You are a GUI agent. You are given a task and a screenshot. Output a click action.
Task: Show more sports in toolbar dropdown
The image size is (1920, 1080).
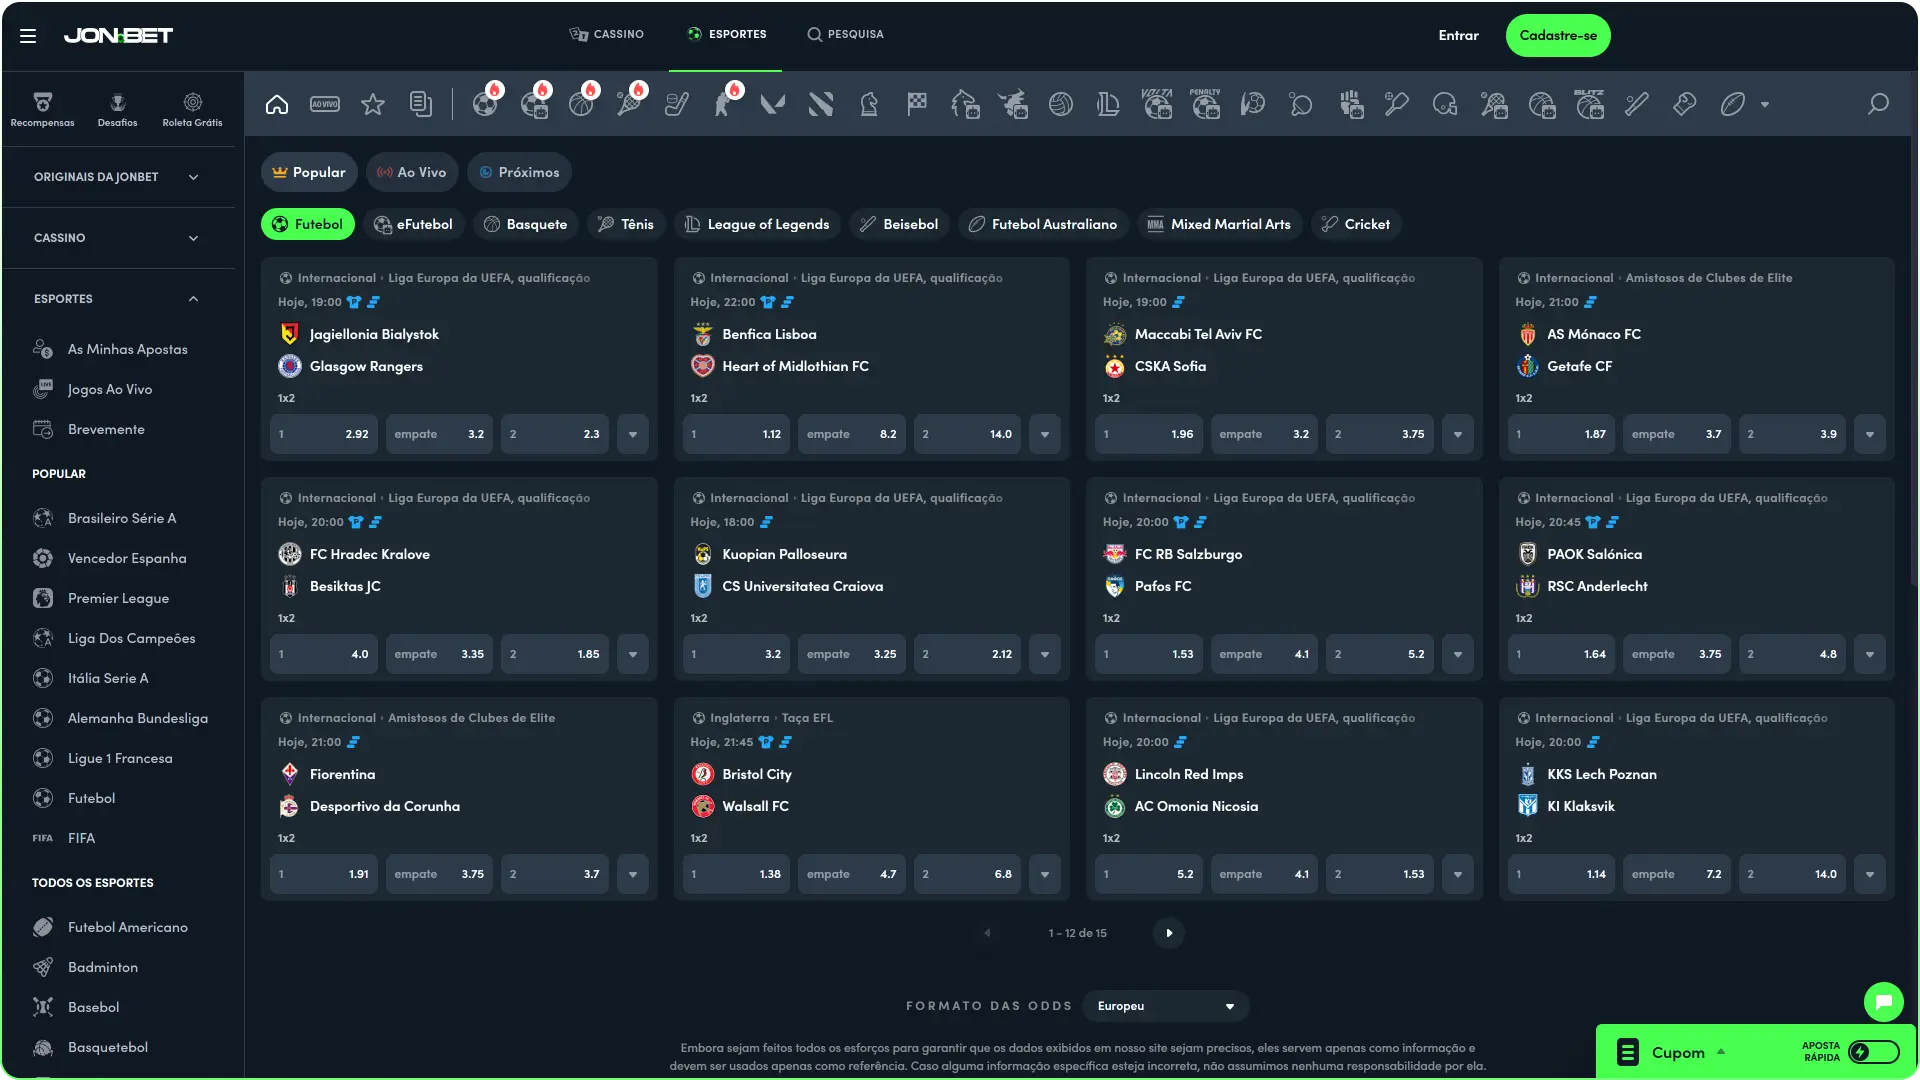click(1765, 104)
